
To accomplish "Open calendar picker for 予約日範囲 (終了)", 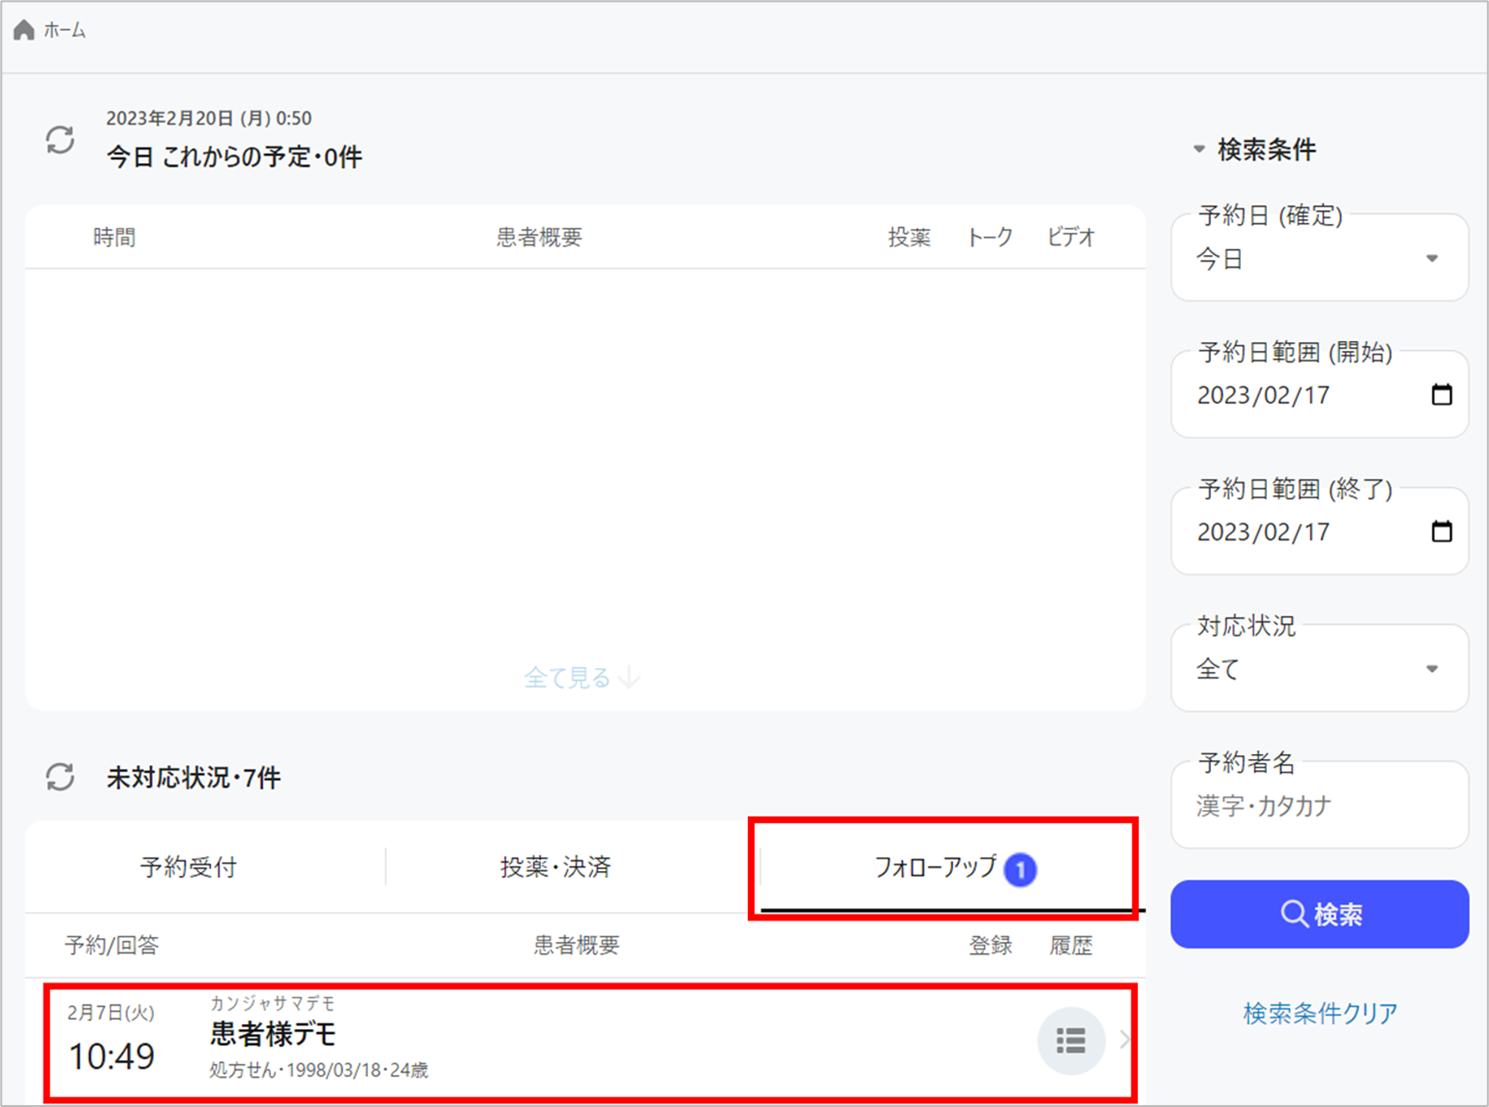I will pyautogui.click(x=1441, y=531).
